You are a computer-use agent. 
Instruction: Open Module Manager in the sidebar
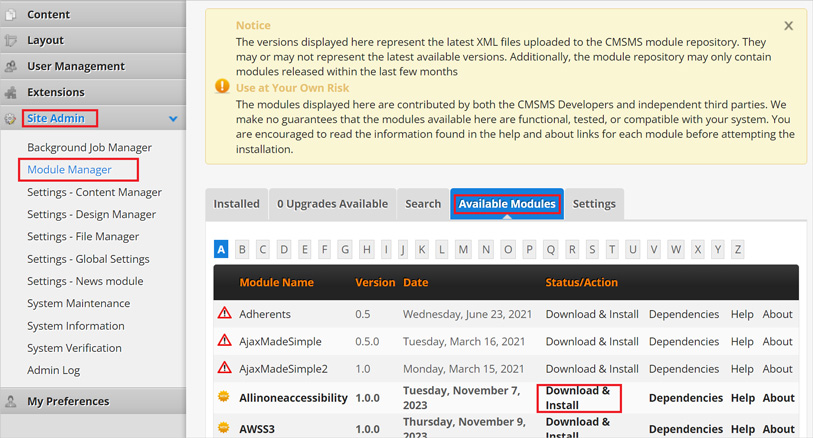pos(69,170)
